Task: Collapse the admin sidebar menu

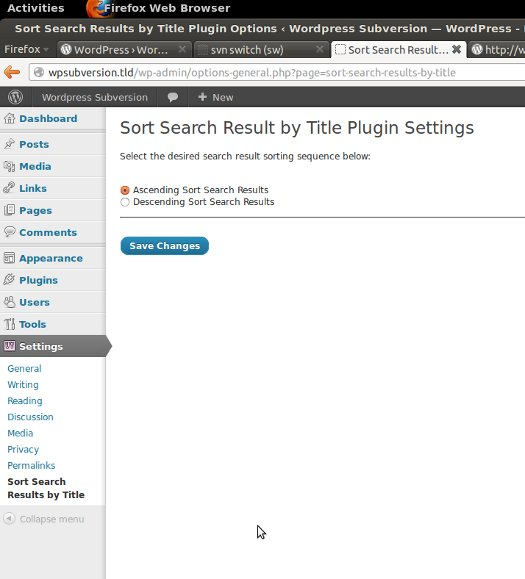Action: 44,519
